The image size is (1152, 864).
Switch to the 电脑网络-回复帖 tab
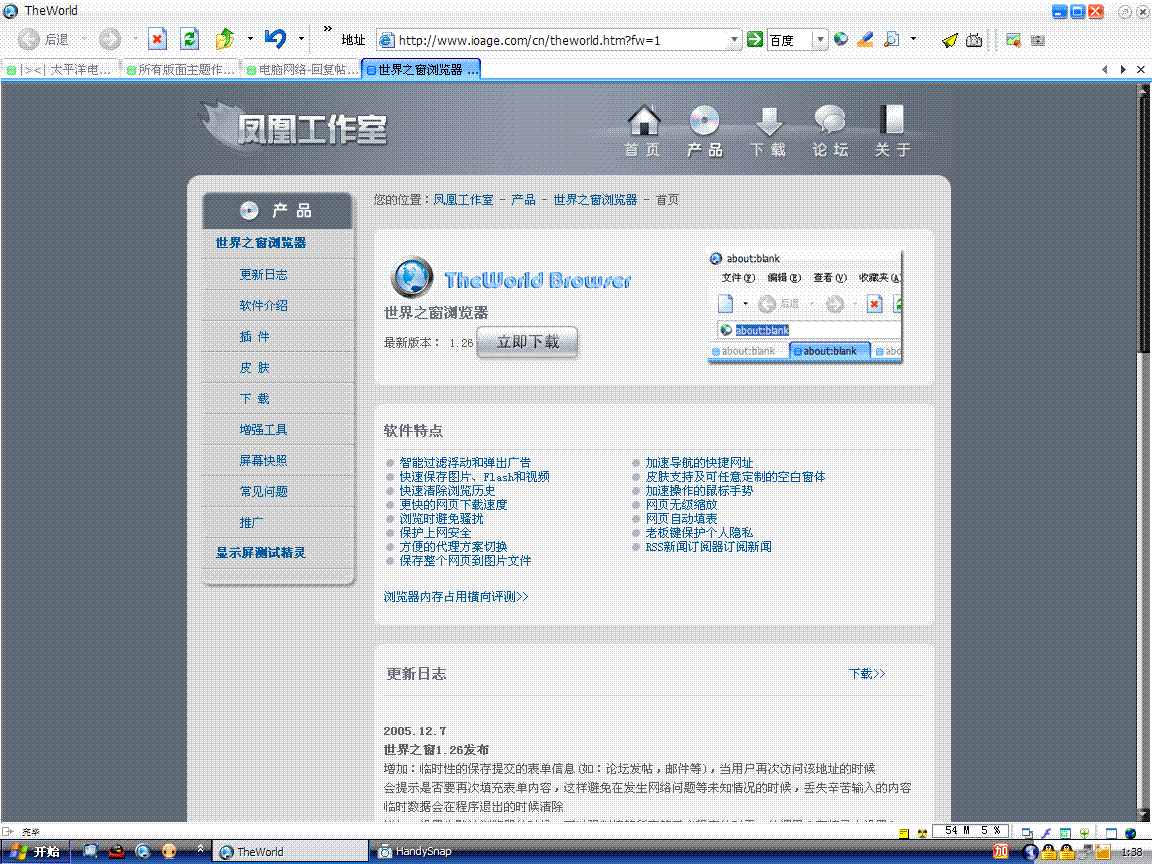point(300,70)
